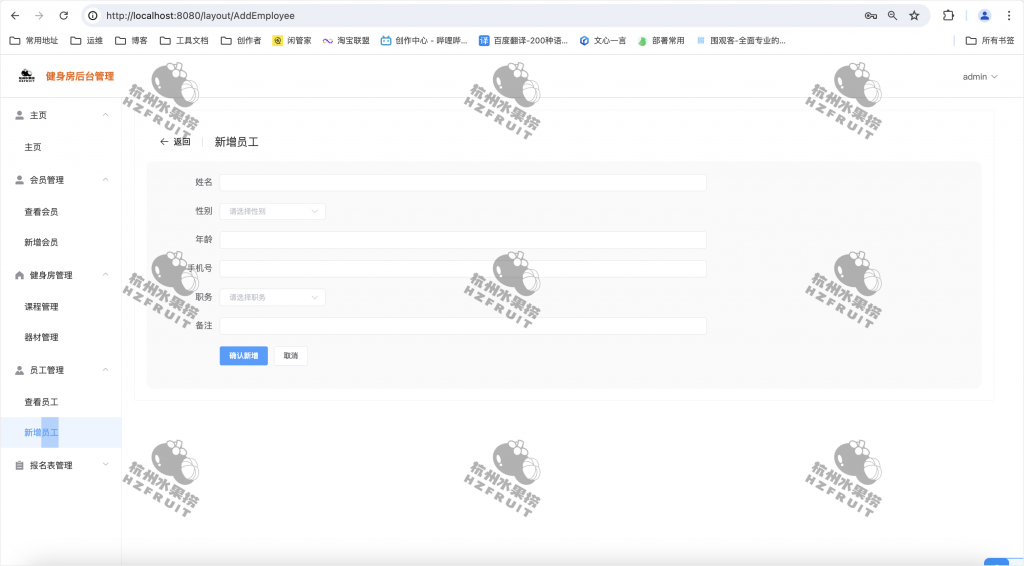Click the 健身房管理 house icon in the sidebar

(20, 275)
